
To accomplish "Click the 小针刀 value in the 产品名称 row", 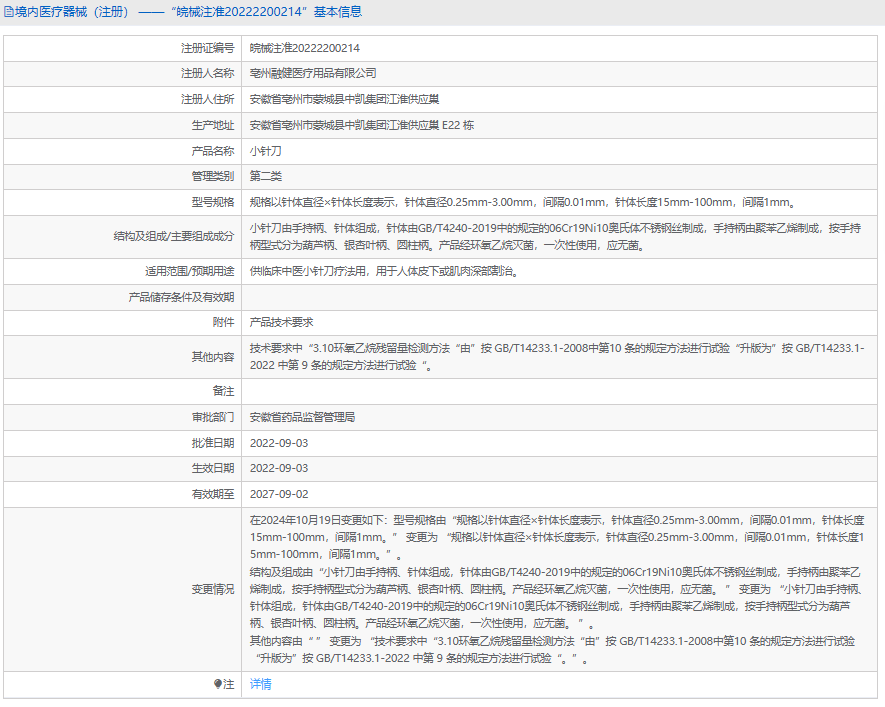I will [265, 151].
